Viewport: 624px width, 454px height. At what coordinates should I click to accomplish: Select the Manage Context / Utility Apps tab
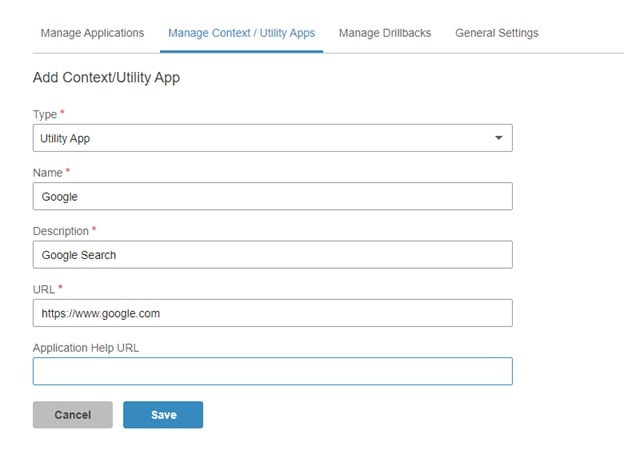click(242, 33)
